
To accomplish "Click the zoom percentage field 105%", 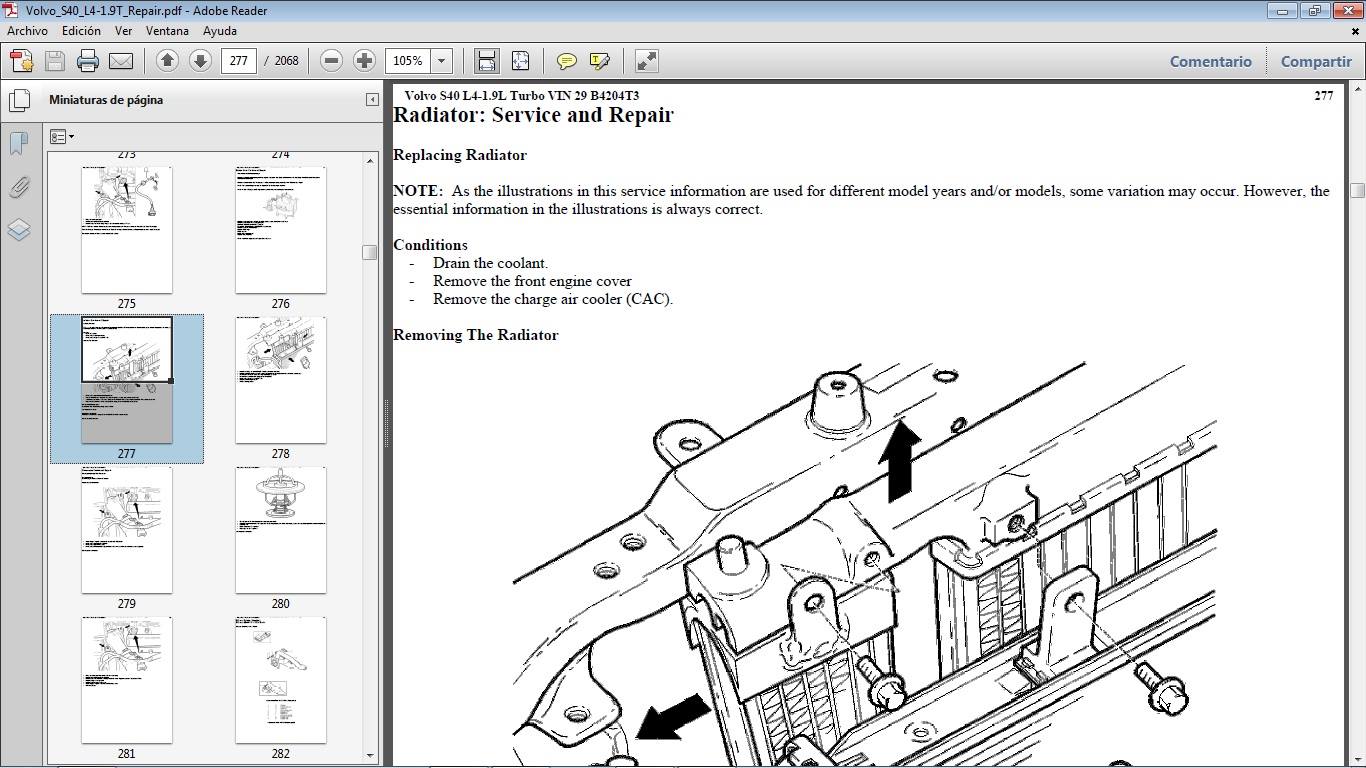I will (410, 61).
